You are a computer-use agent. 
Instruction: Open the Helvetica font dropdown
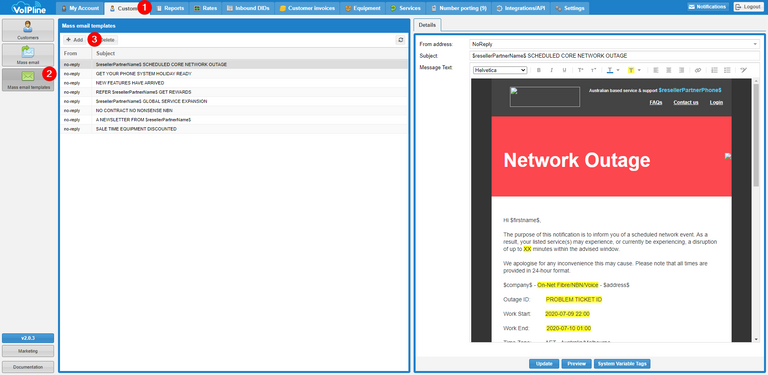(x=500, y=70)
